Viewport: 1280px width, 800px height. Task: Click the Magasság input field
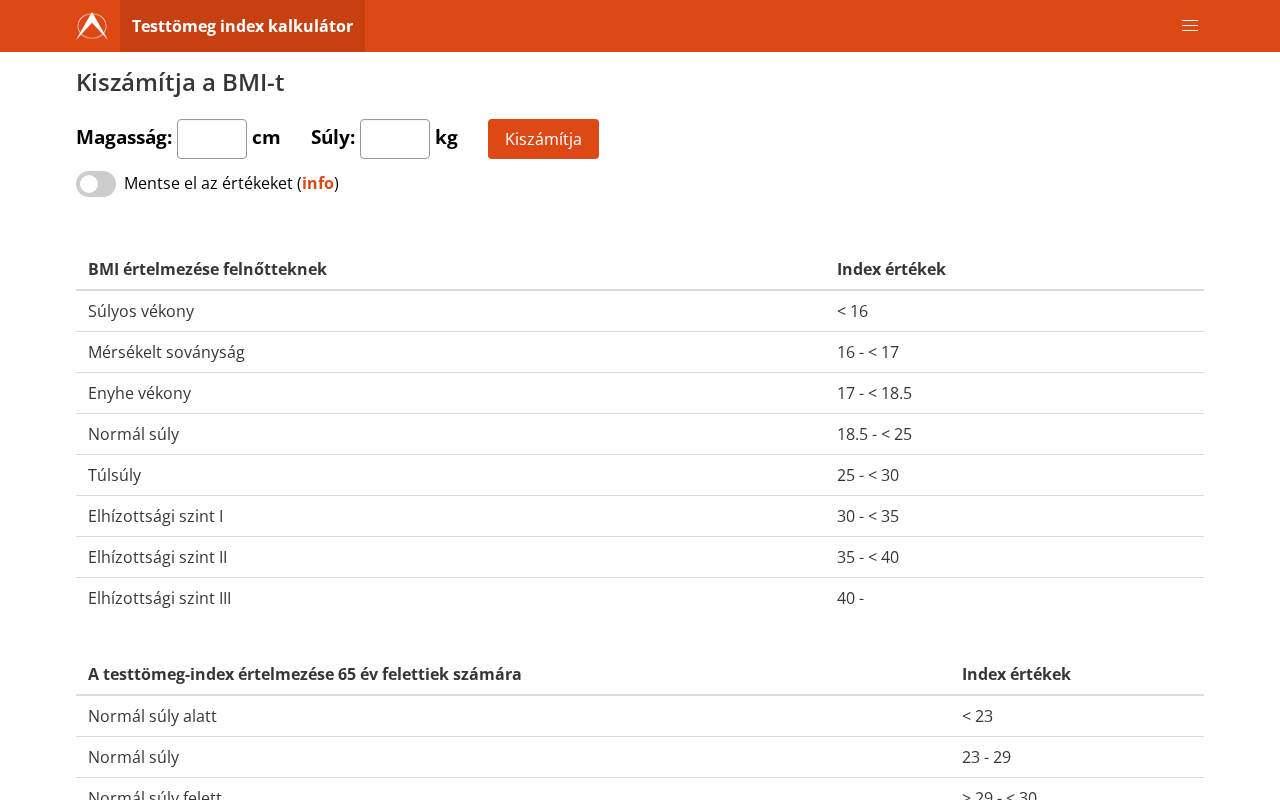[x=212, y=139]
